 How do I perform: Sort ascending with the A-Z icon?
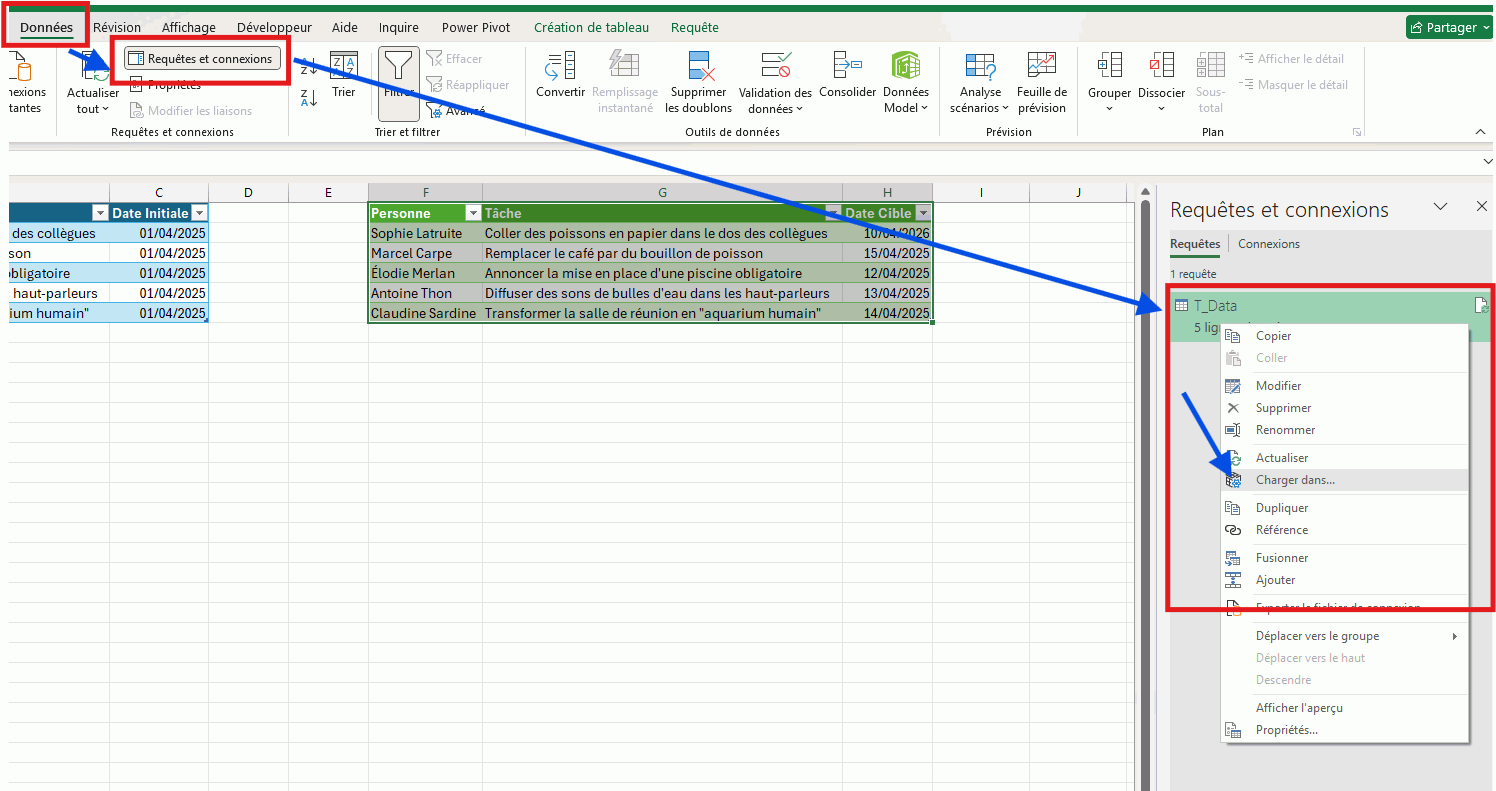pos(309,68)
